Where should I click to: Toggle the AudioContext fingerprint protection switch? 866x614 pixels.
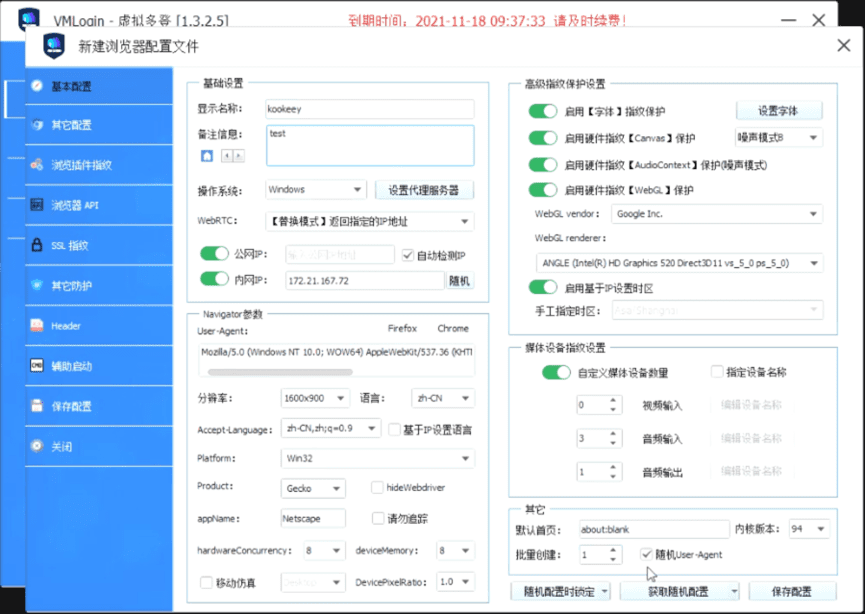coord(543,165)
